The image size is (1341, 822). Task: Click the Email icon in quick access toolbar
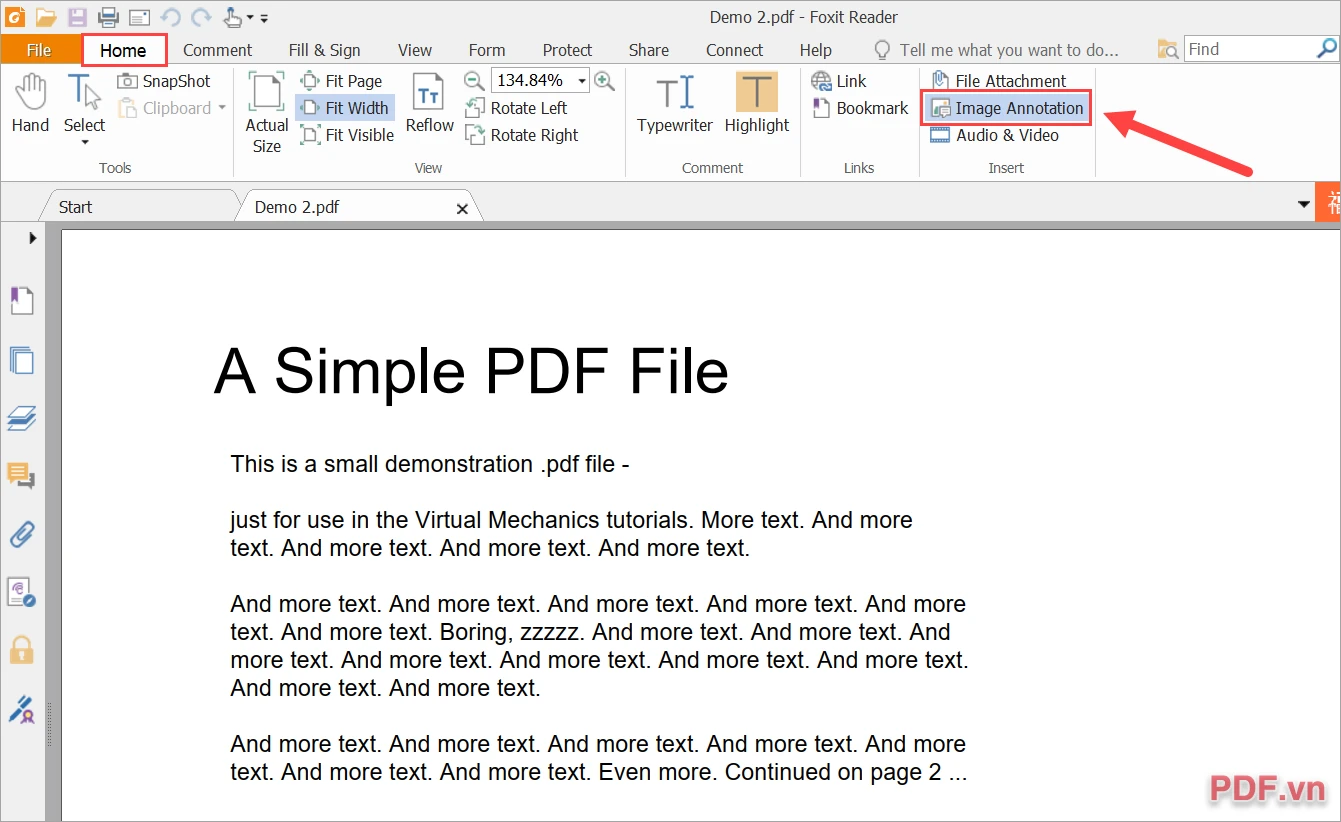pyautogui.click(x=139, y=17)
